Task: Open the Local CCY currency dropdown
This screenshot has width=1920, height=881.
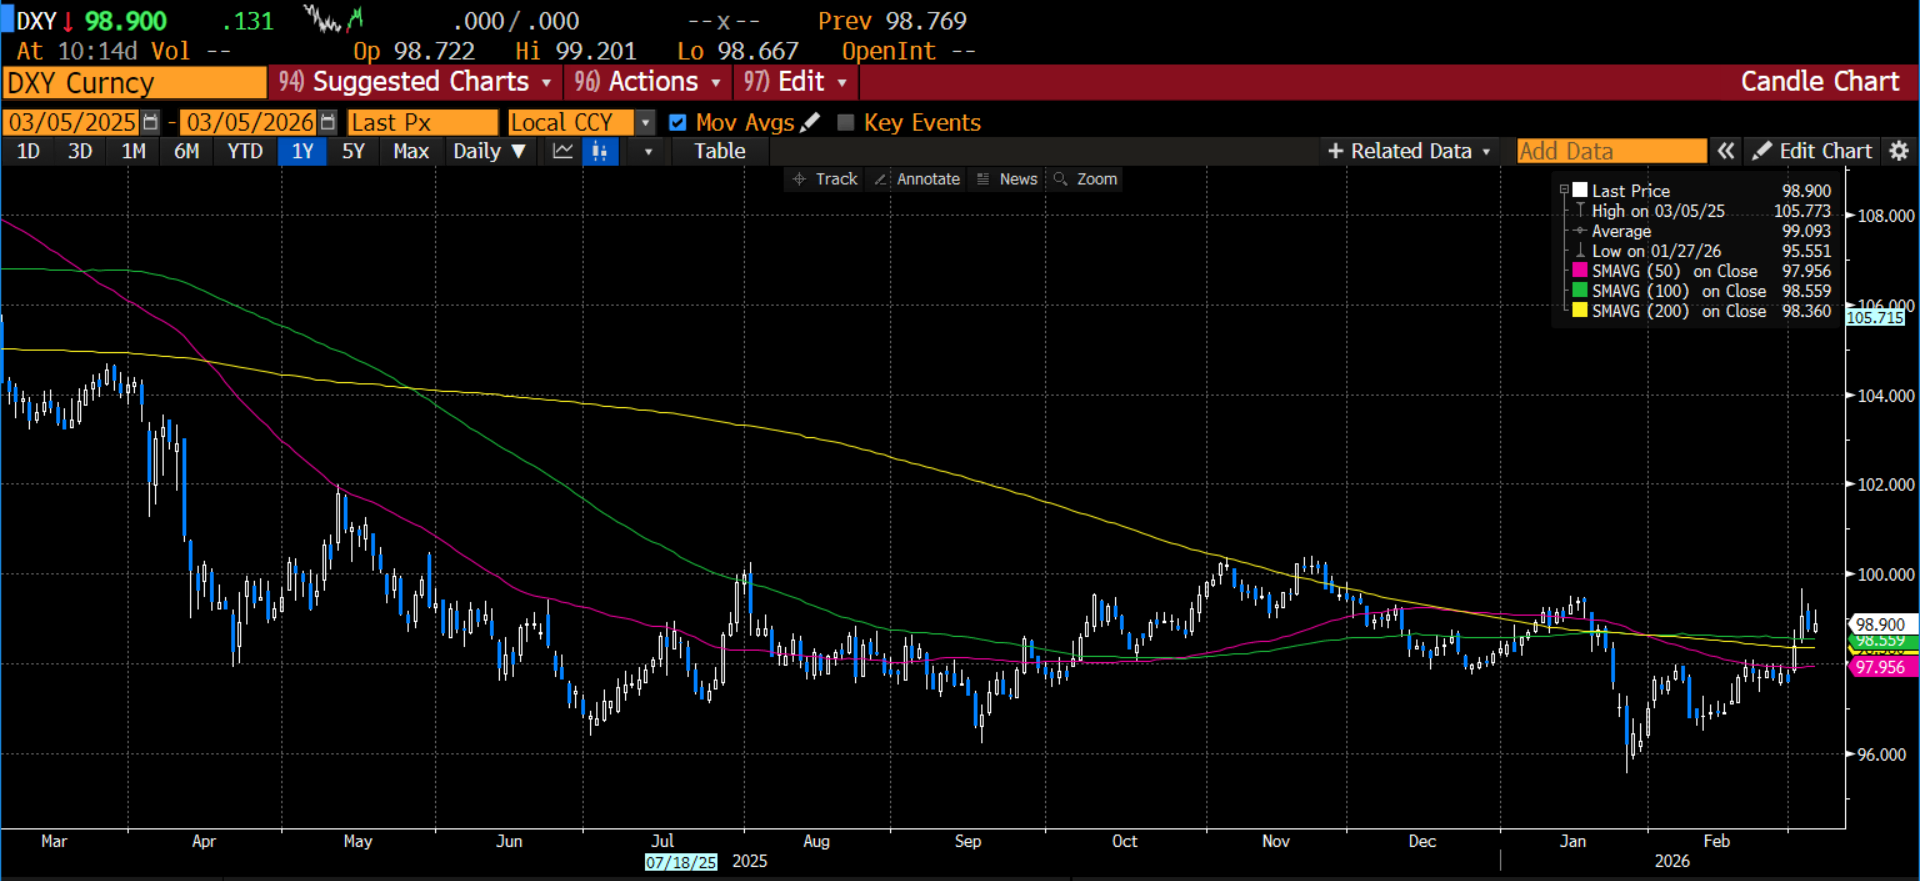Action: point(646,122)
